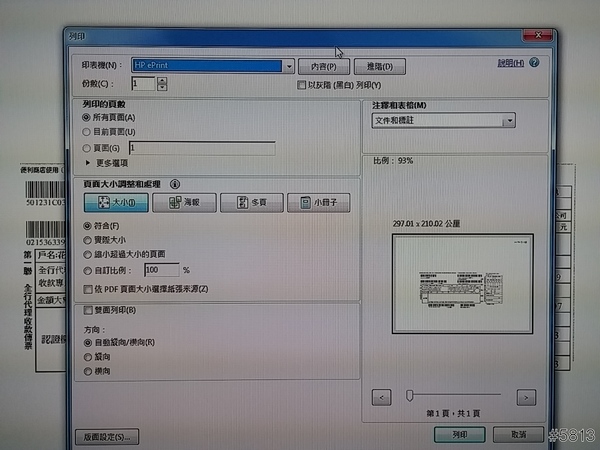The height and width of the screenshot is (450, 600).
Task: Toggle 依 PDF 頁面大小選擇紙張來源 checkbox
Action: point(88,289)
